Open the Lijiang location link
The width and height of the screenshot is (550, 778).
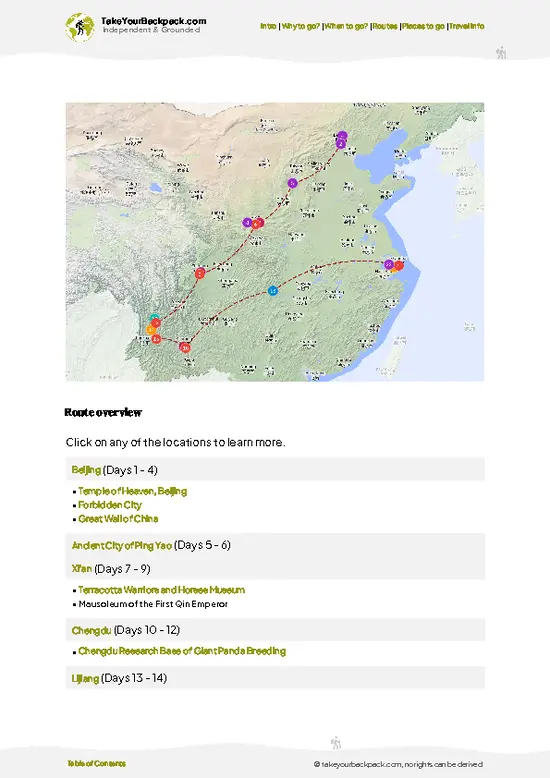[x=85, y=678]
